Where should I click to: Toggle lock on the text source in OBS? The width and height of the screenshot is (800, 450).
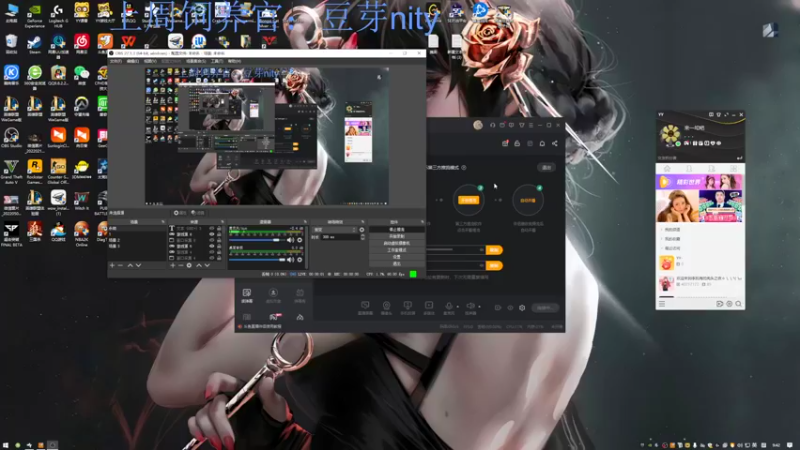point(219,229)
